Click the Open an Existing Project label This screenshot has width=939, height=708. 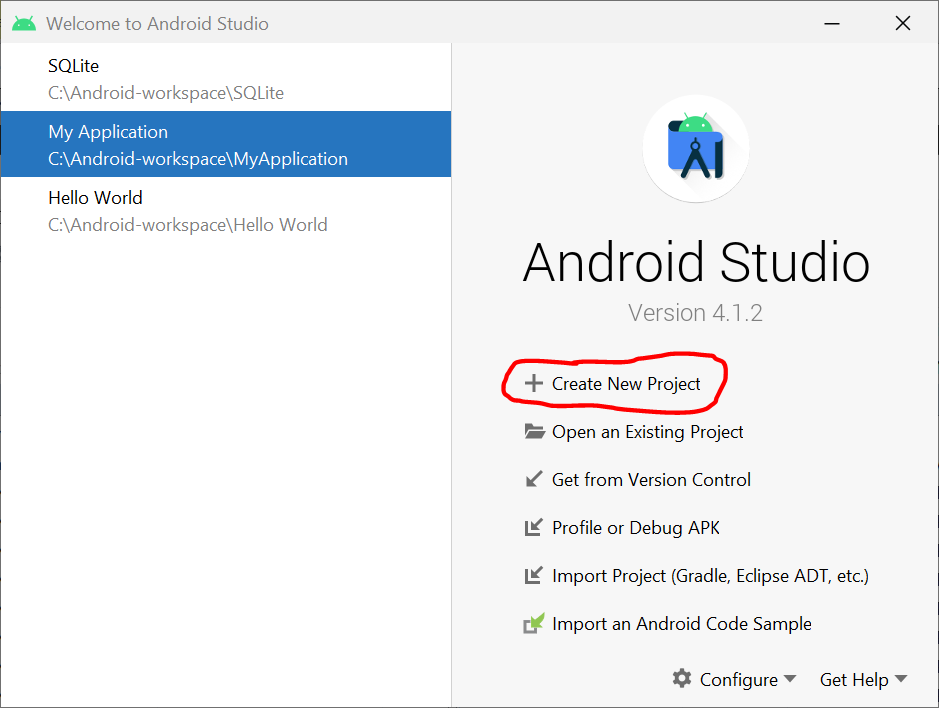647,432
